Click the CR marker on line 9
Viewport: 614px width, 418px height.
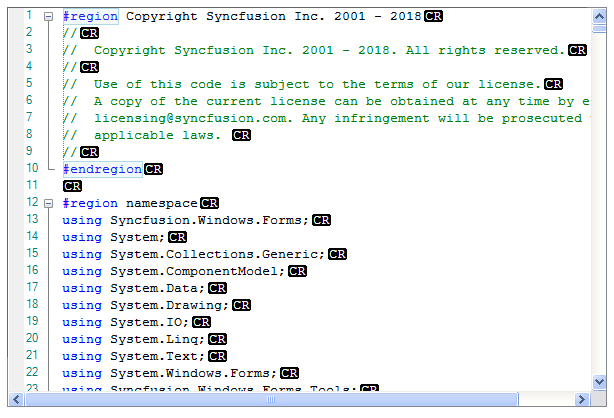click(x=89, y=152)
